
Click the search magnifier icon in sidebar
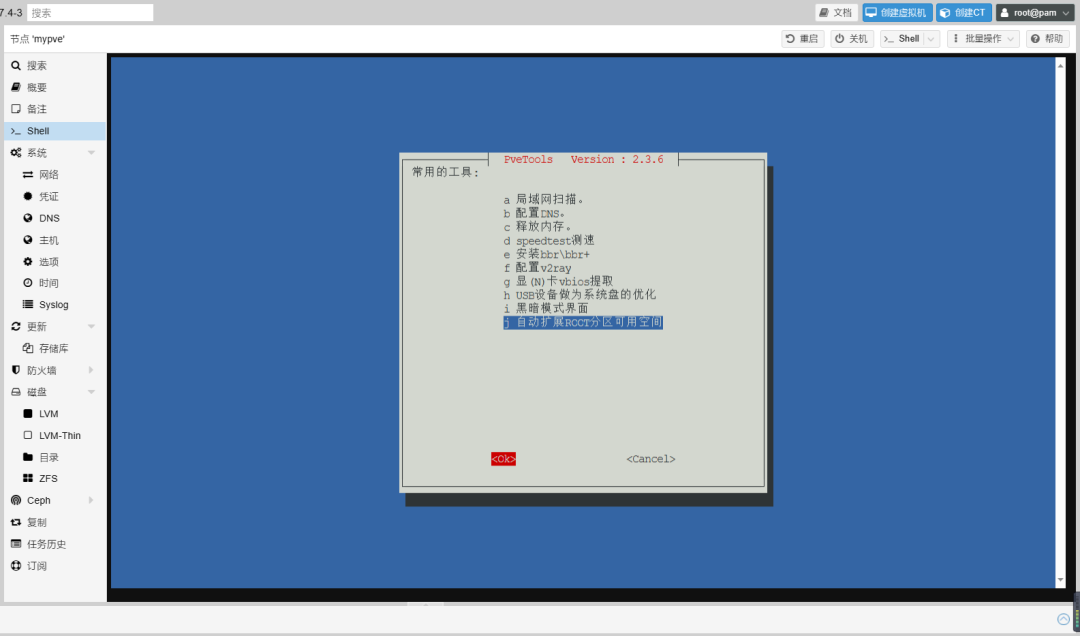tap(16, 65)
